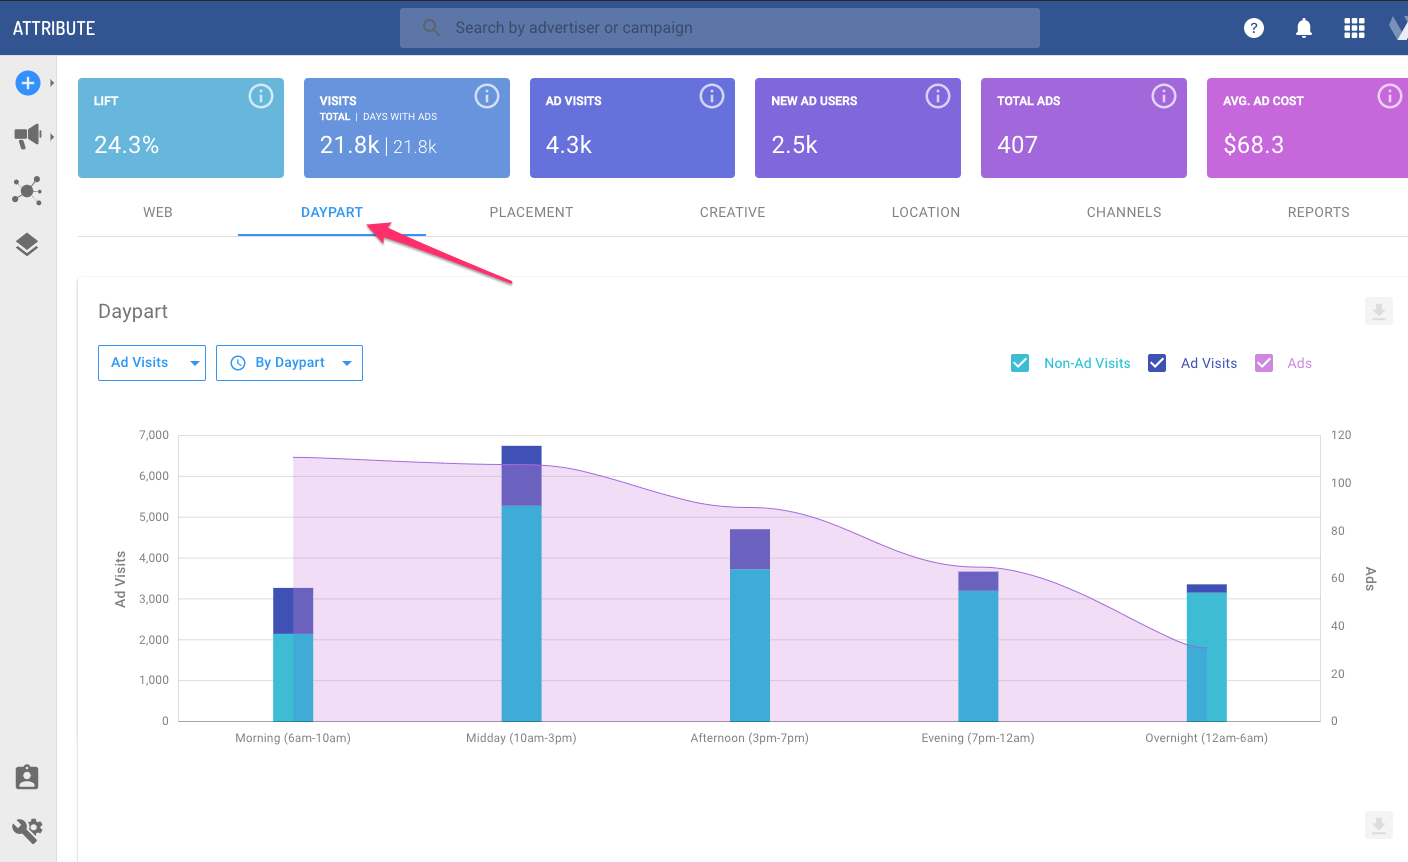Toggle the Ad Visits legend checkbox

1157,363
